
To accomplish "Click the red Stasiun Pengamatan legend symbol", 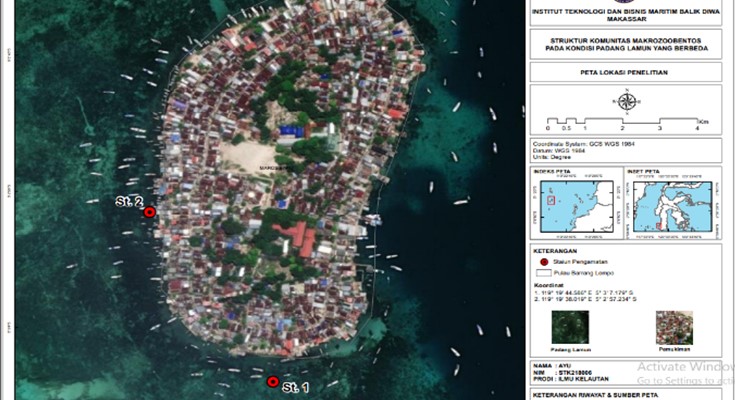I will click(x=545, y=260).
